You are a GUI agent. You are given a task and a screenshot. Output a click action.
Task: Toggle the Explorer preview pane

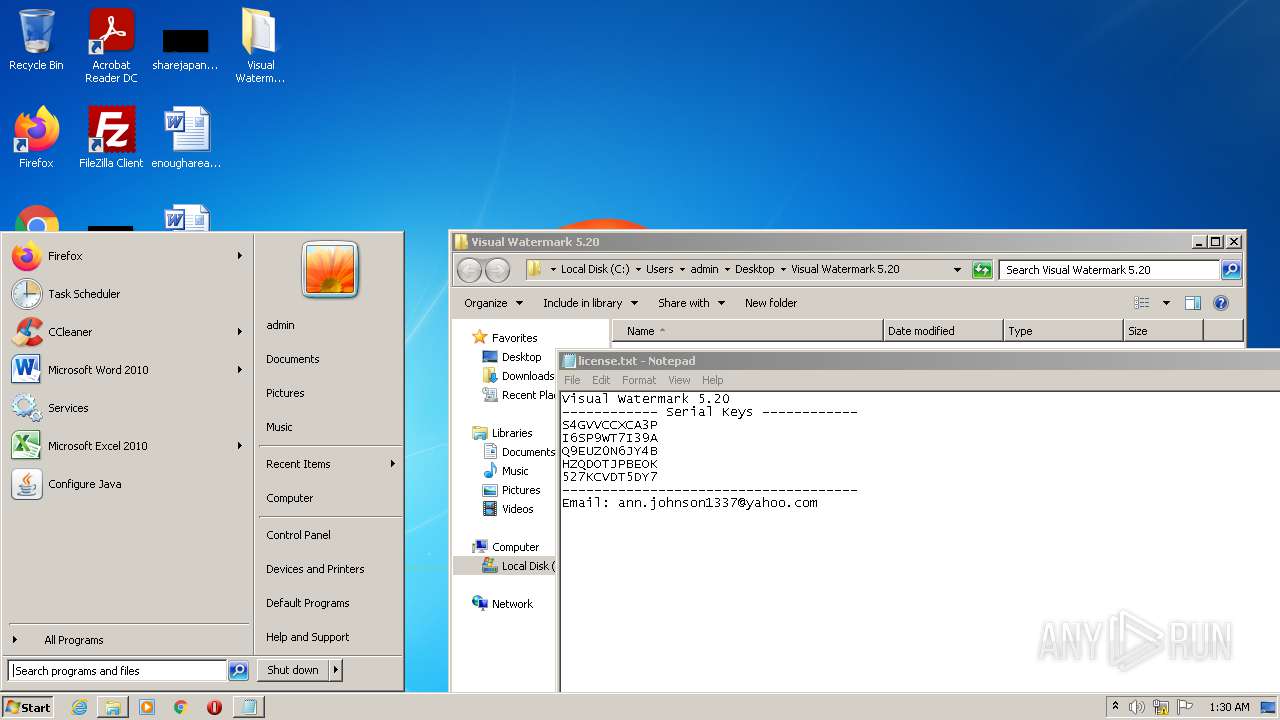click(x=1193, y=303)
